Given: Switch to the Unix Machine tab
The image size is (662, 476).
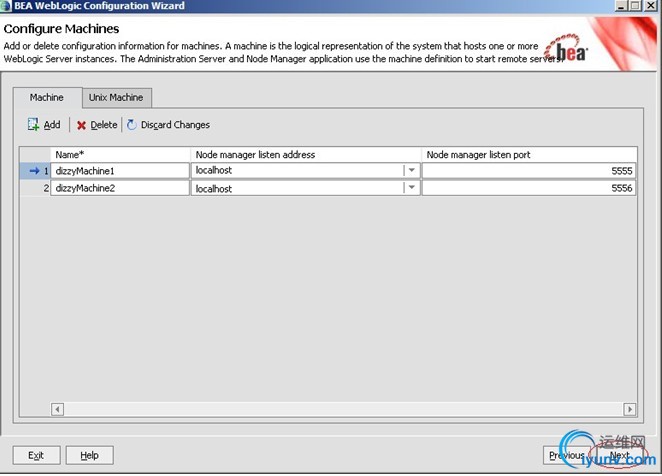Looking at the screenshot, I should click(x=116, y=98).
